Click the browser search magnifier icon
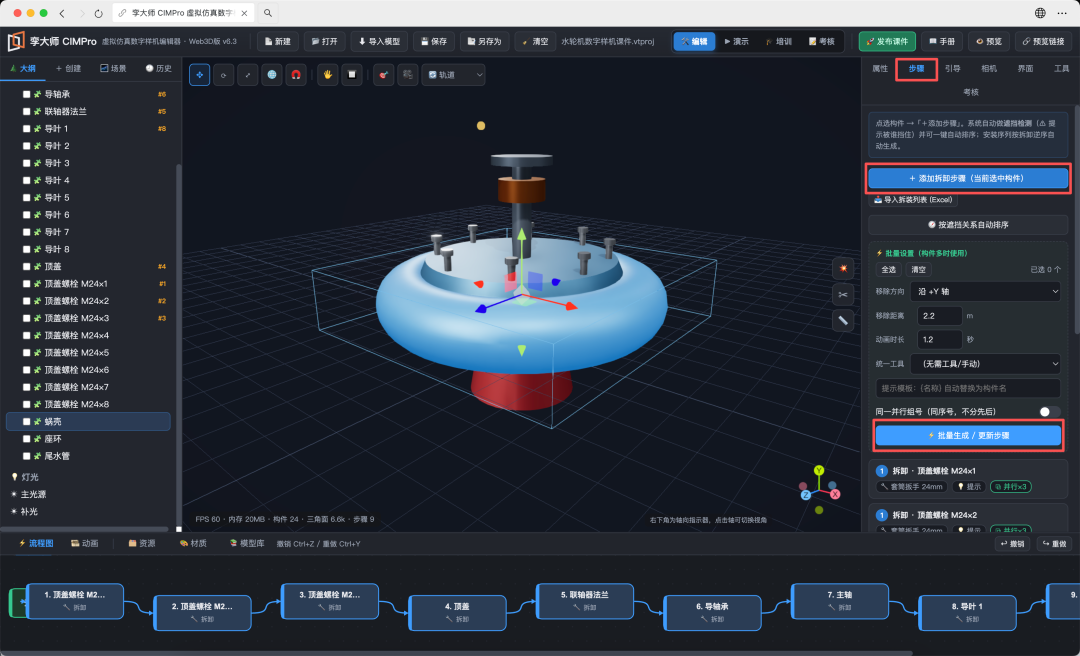This screenshot has width=1080, height=656. 268,13
